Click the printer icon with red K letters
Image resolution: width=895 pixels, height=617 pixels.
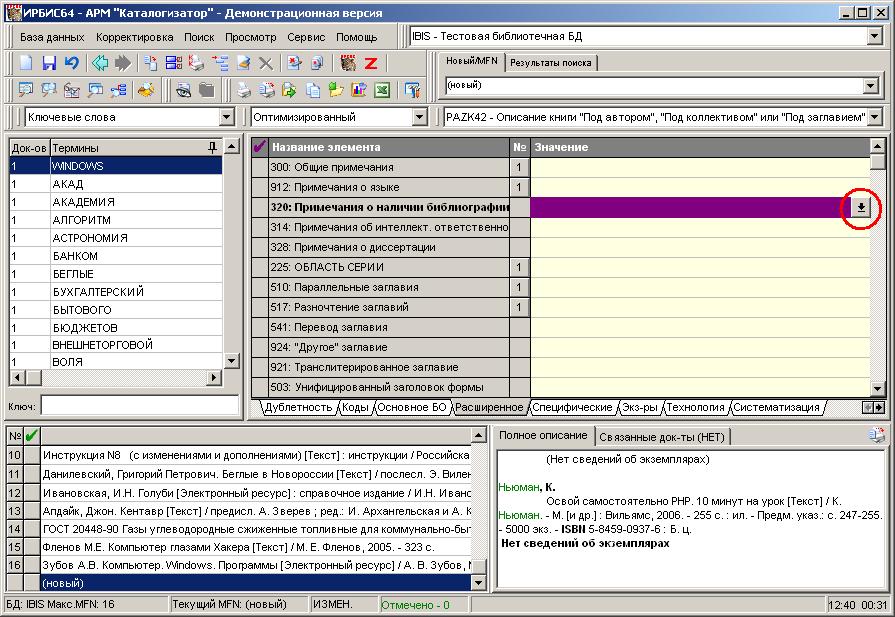click(196, 63)
